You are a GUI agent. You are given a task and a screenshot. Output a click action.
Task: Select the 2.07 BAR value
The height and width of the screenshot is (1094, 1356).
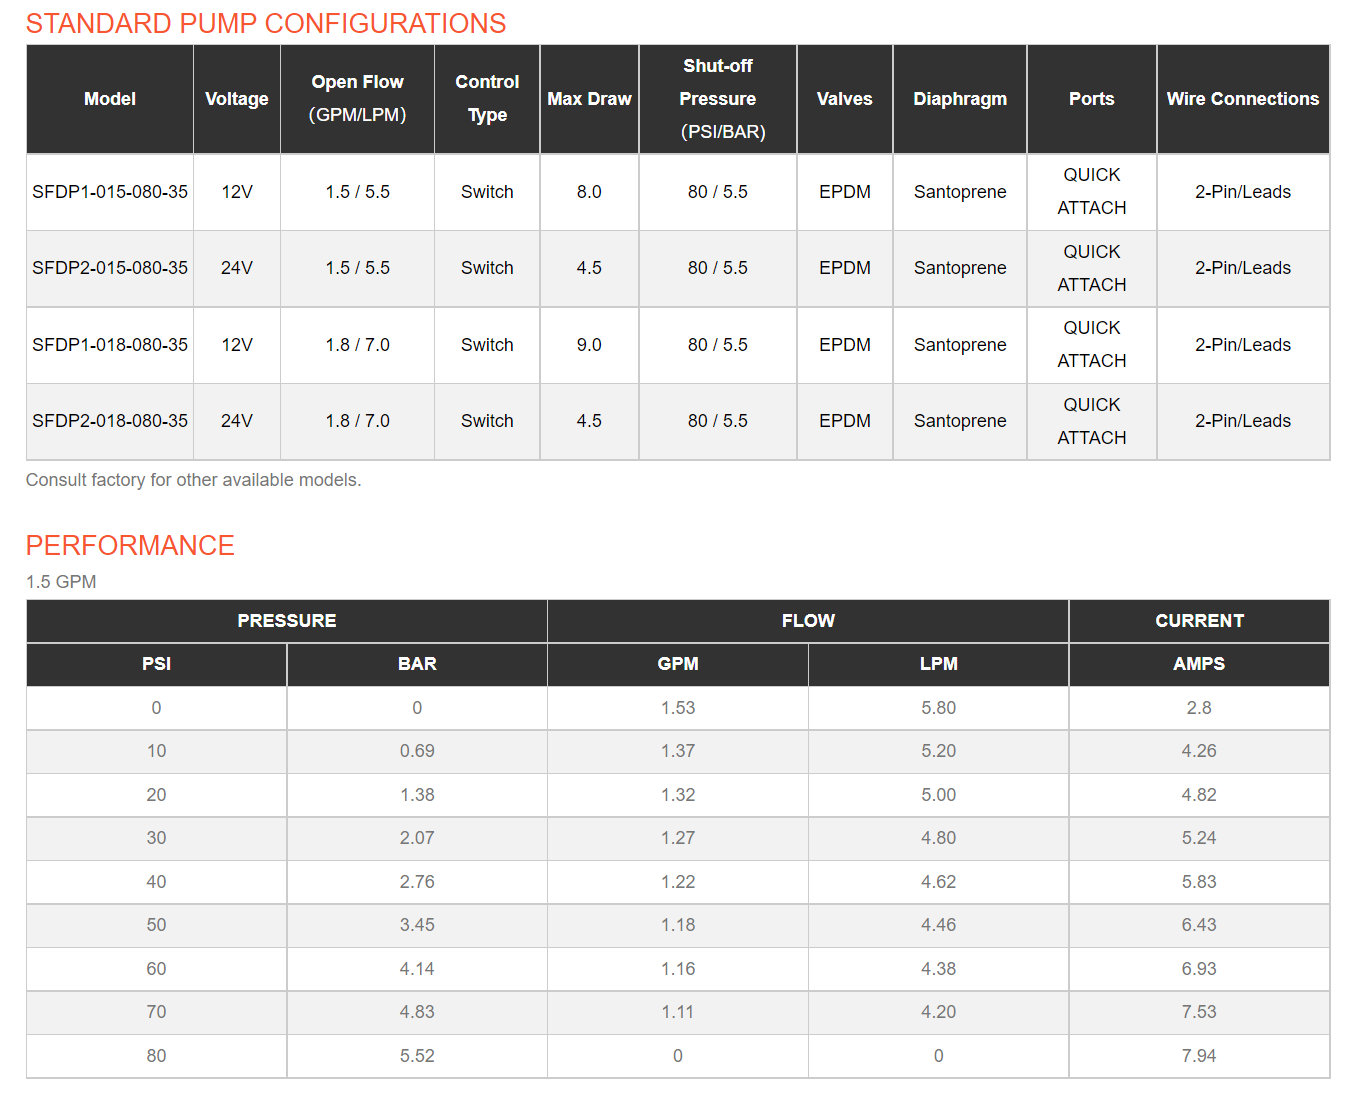click(x=417, y=838)
